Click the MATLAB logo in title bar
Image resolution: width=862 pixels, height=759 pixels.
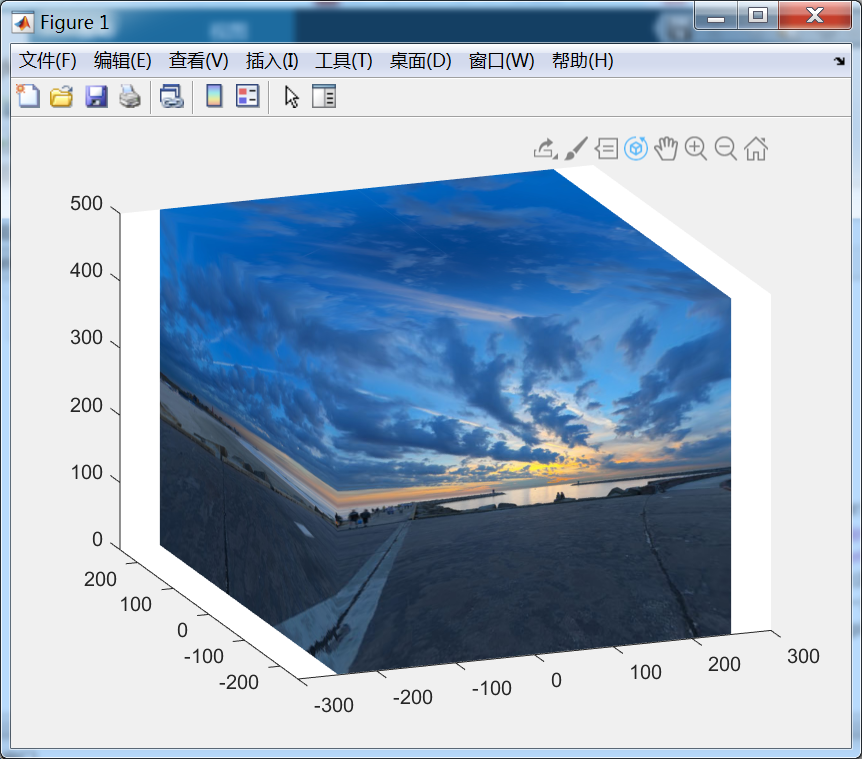(x=23, y=23)
